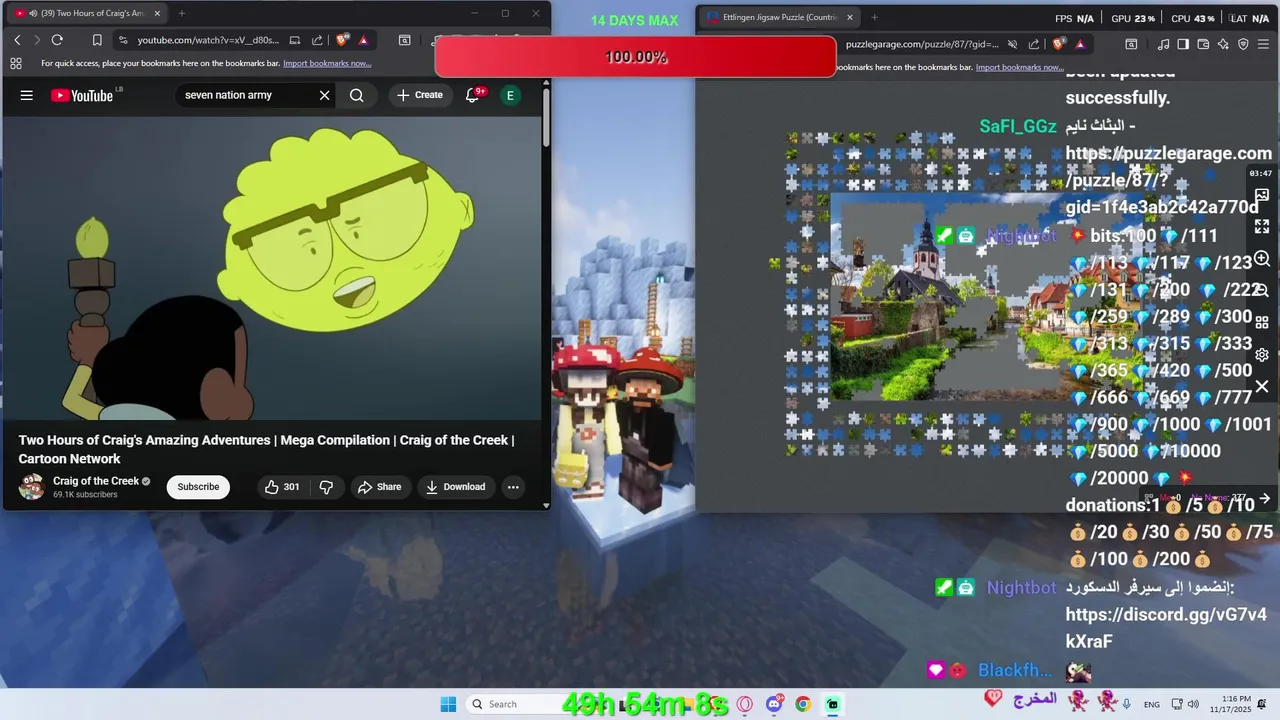Viewport: 1280px width, 720px height.
Task: Open Brave Shields in the YouTube window
Action: pos(343,40)
